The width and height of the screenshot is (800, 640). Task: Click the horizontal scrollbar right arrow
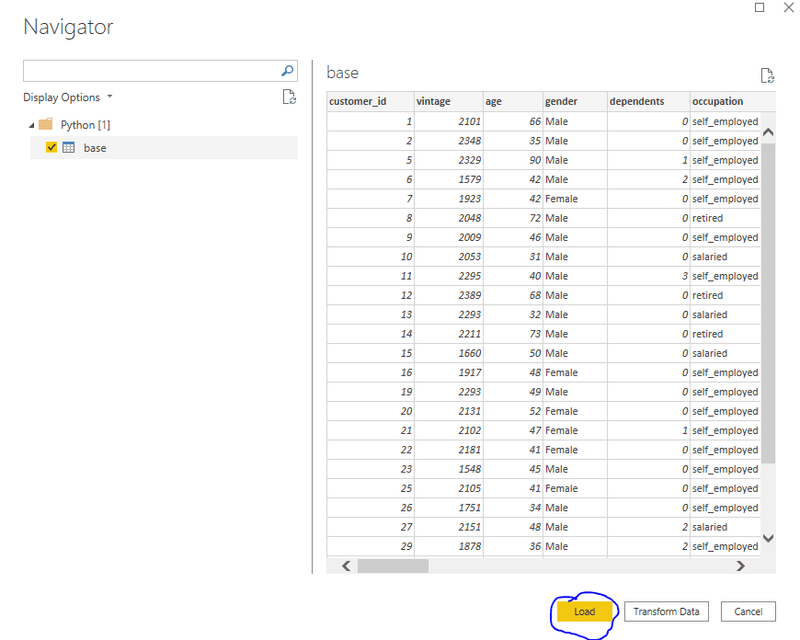pos(741,565)
